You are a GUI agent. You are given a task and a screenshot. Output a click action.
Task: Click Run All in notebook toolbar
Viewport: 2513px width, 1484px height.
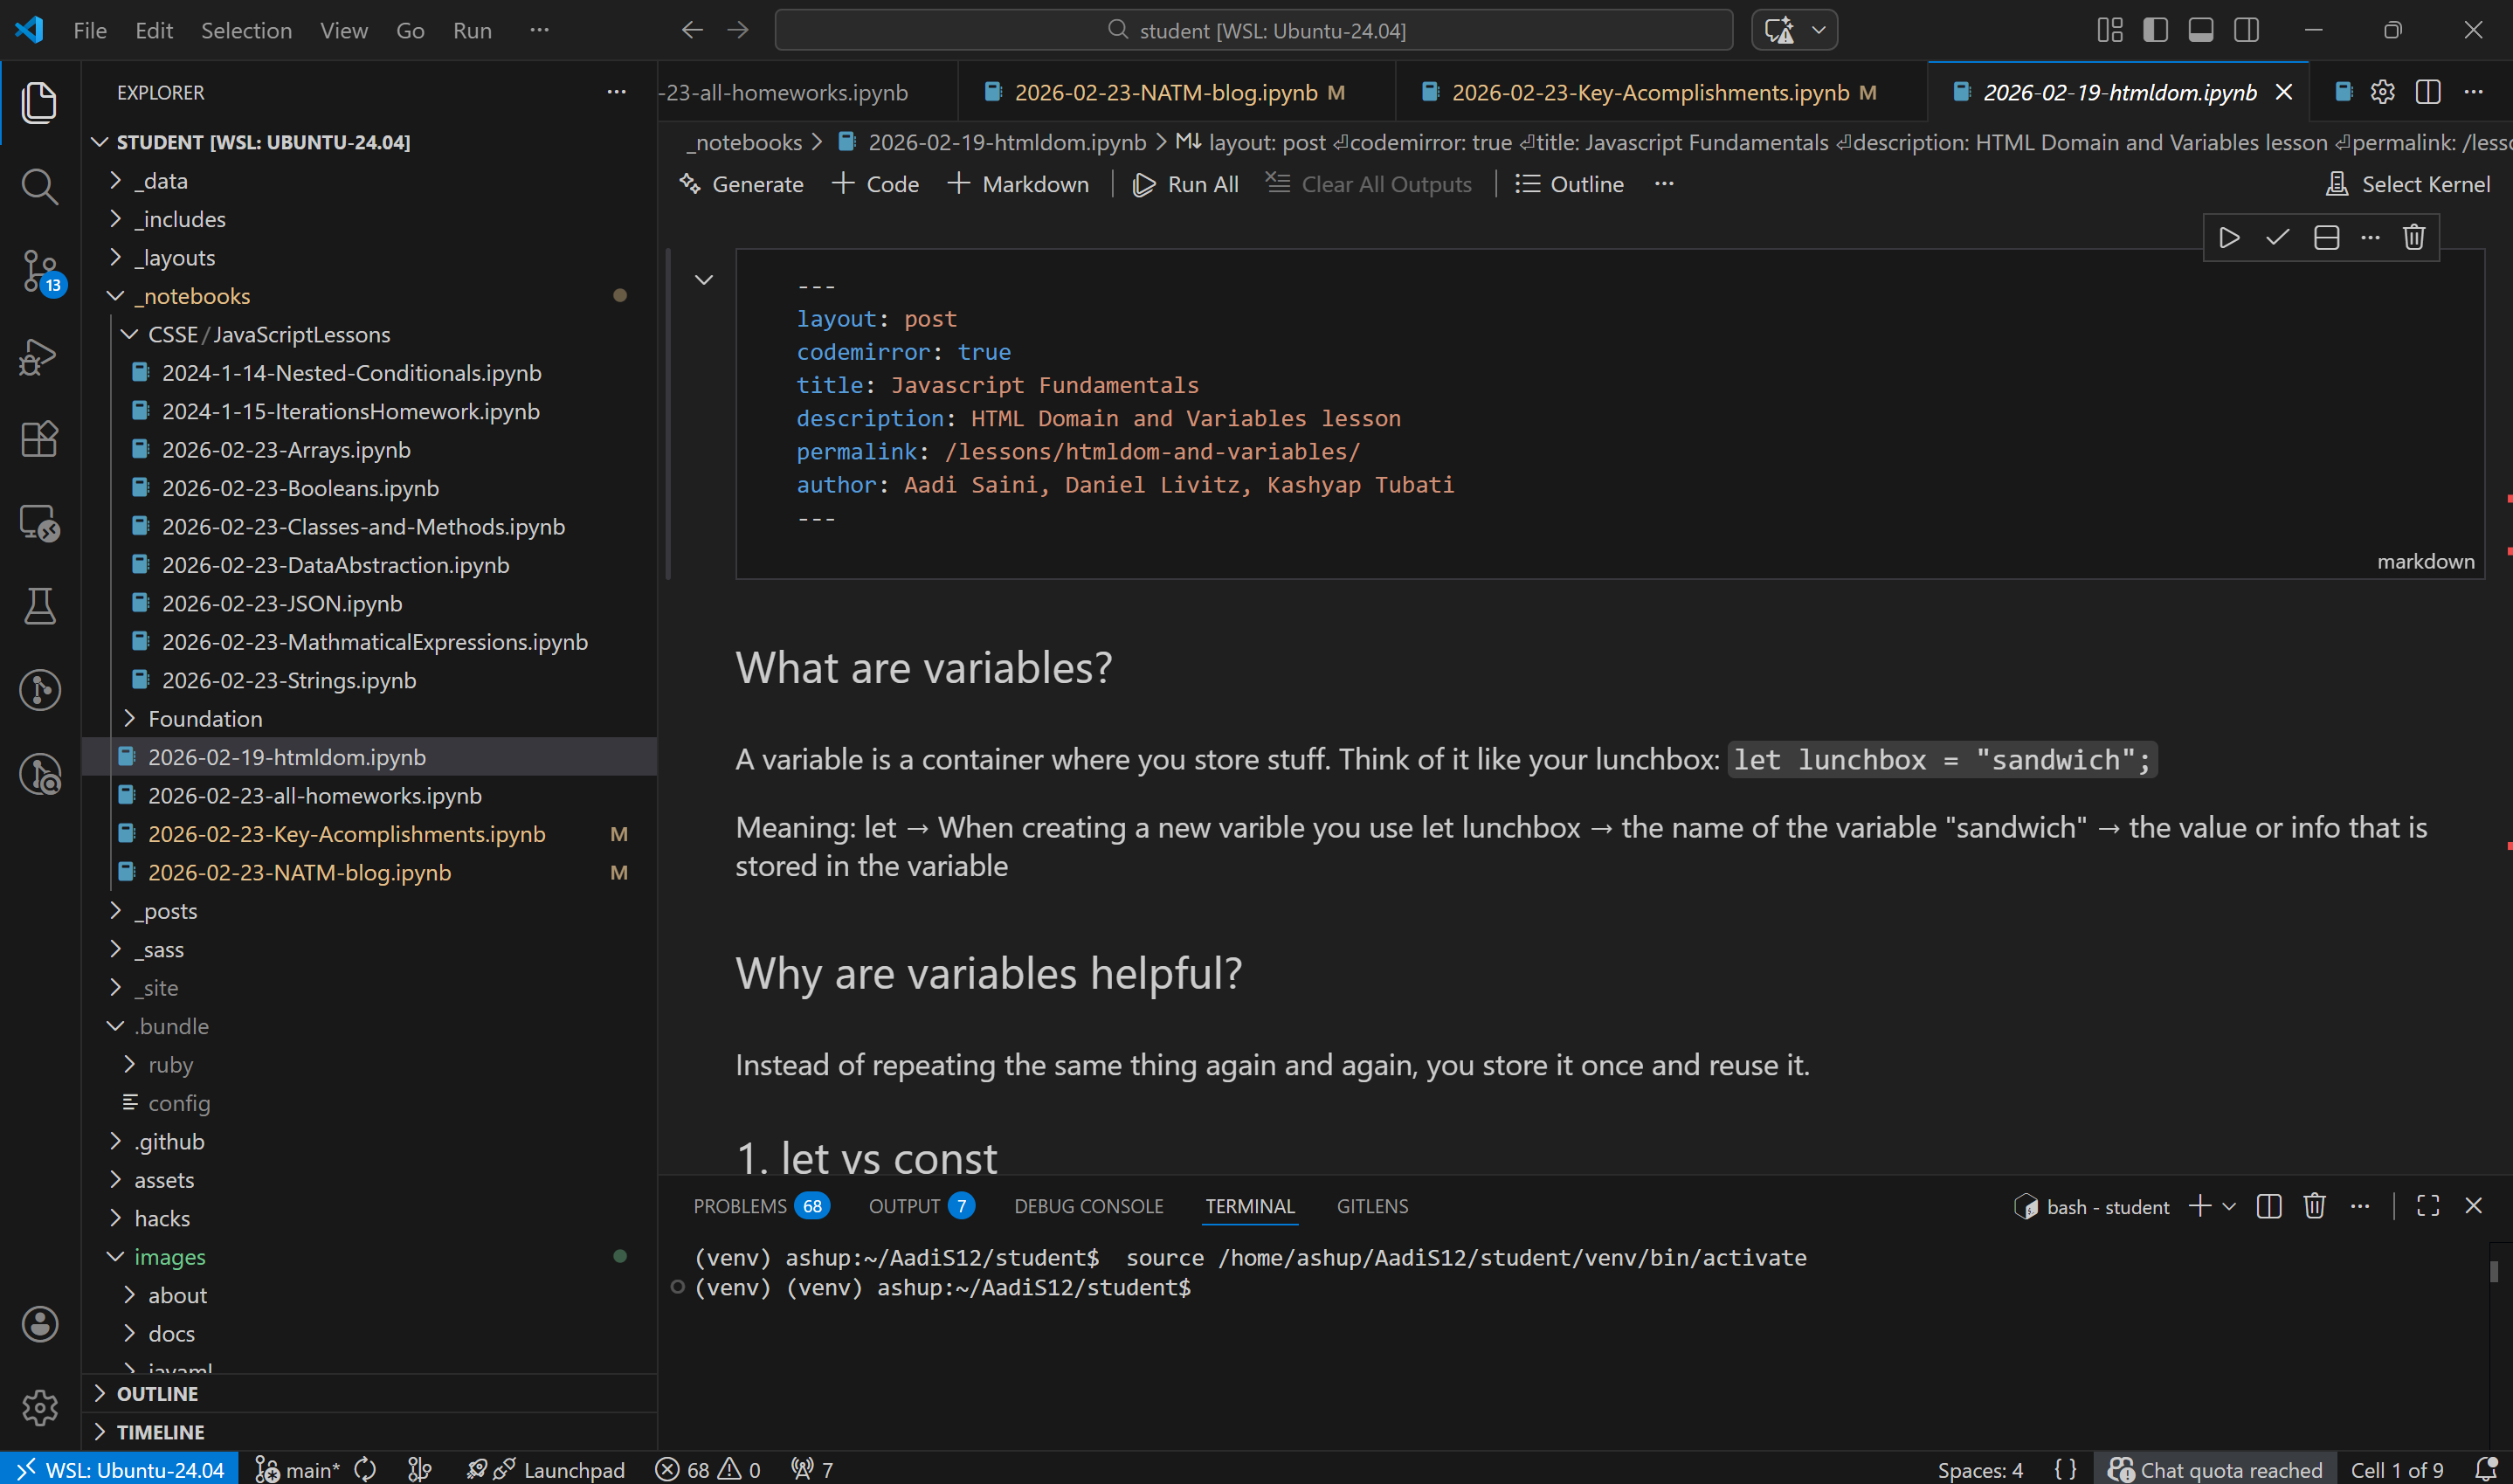1185,184
